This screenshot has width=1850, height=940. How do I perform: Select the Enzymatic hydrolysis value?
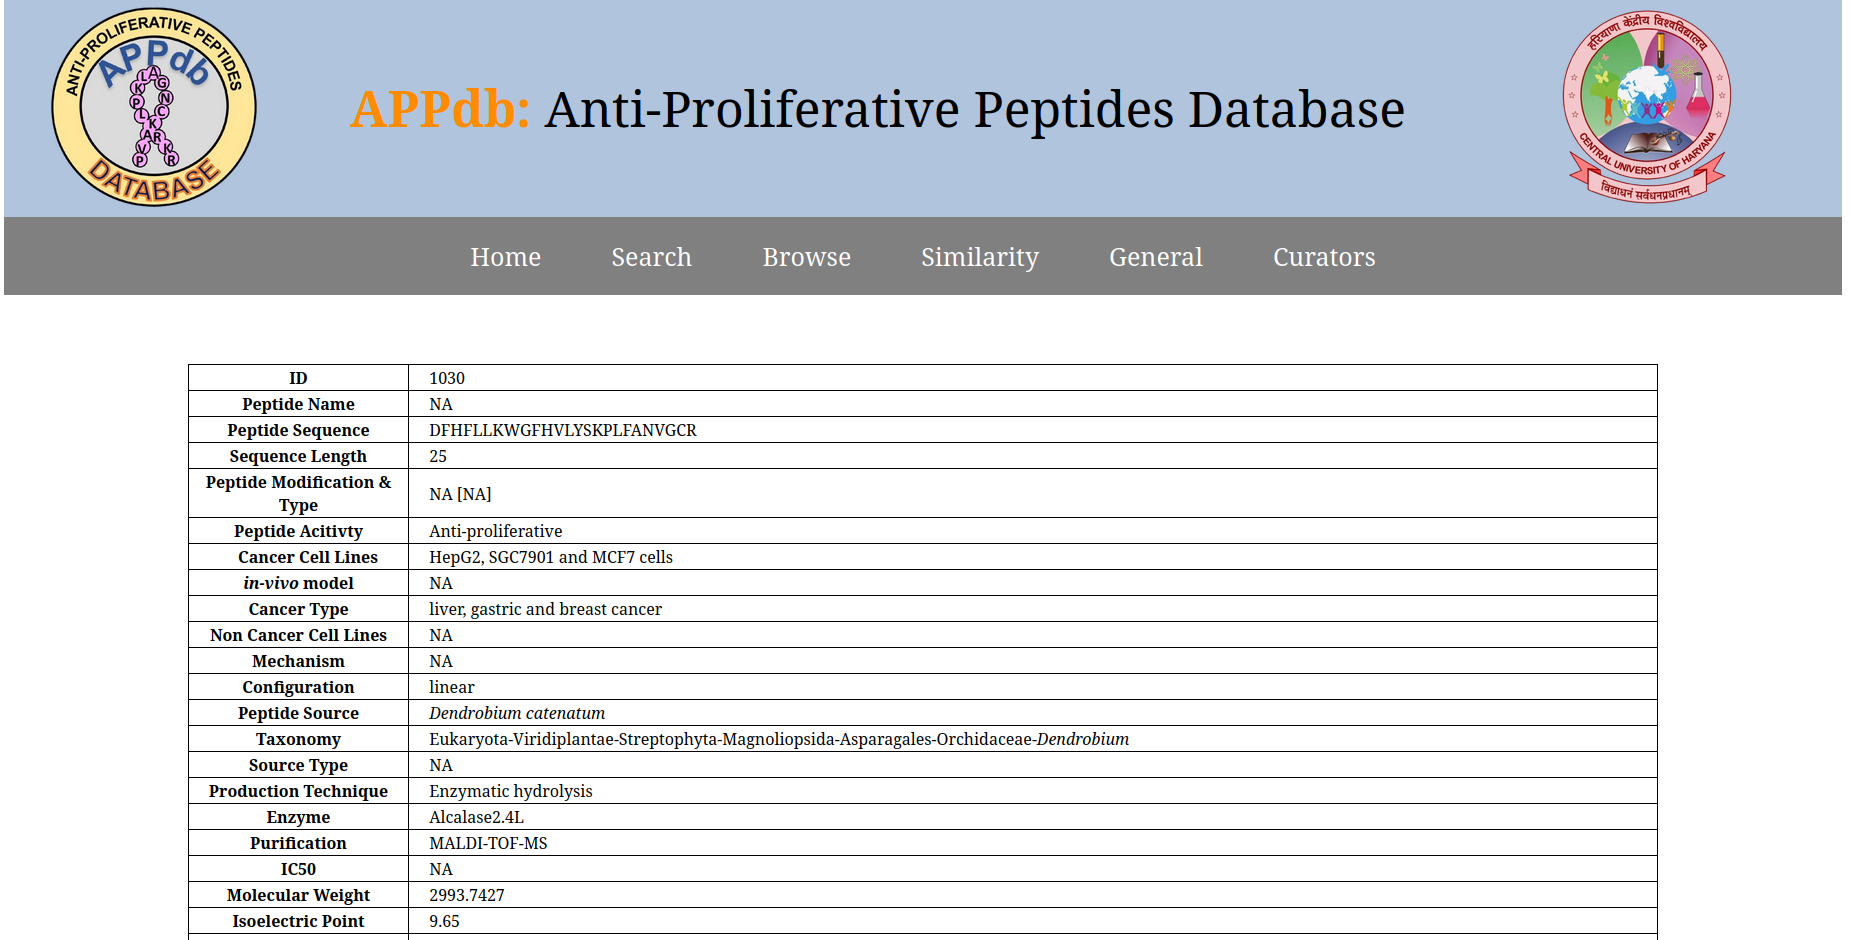tap(511, 791)
